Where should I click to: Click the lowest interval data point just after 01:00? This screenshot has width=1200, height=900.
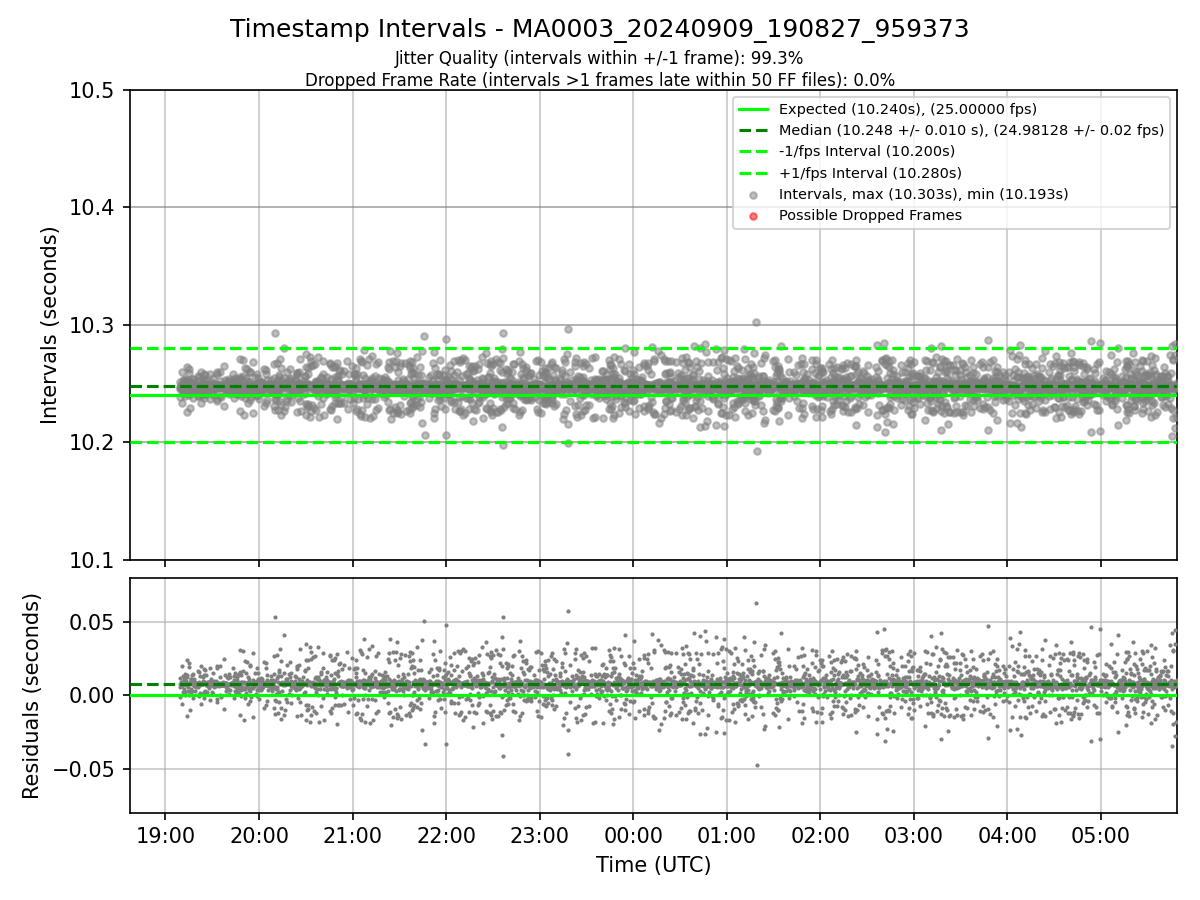pyautogui.click(x=757, y=451)
